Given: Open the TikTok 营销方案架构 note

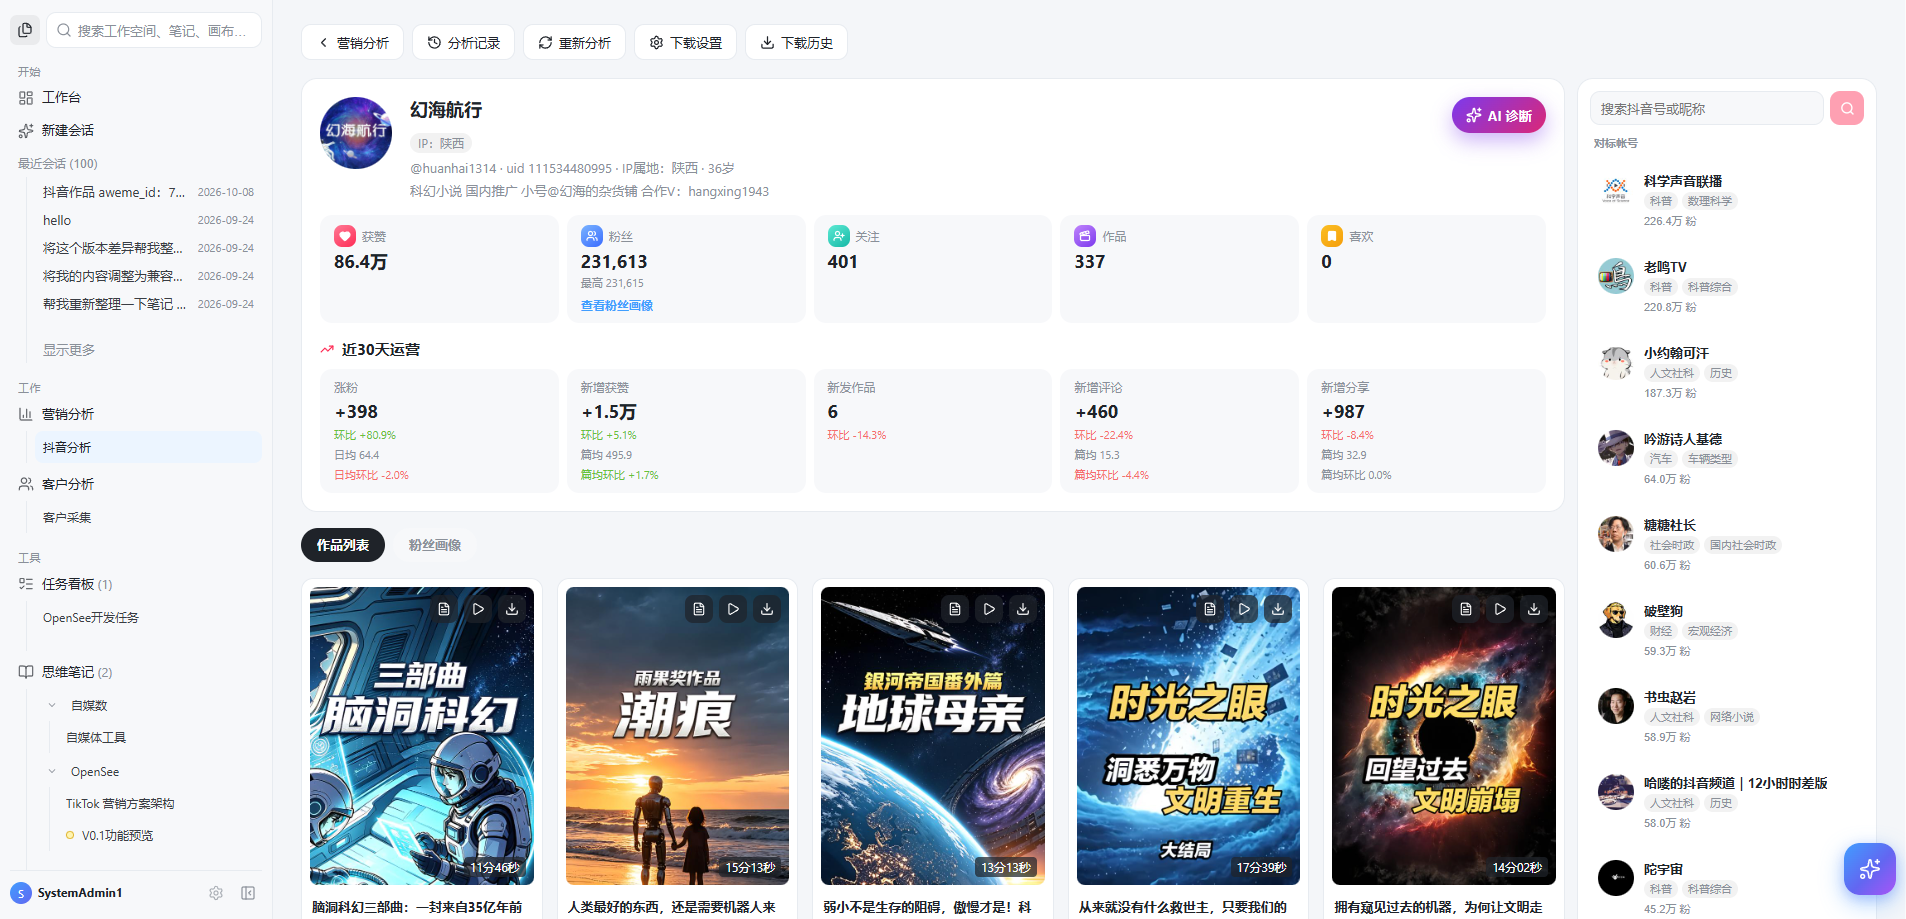Looking at the screenshot, I should click(120, 804).
